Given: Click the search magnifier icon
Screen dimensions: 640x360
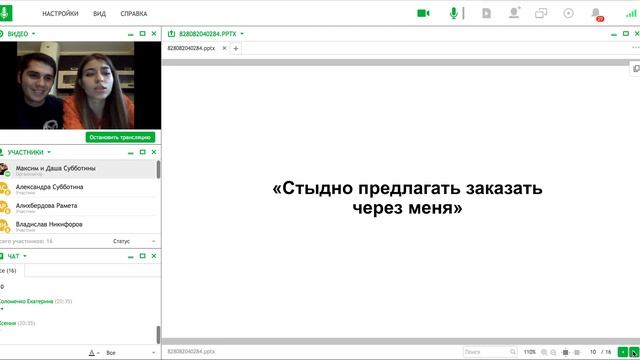Looking at the screenshot, I should 513,352.
